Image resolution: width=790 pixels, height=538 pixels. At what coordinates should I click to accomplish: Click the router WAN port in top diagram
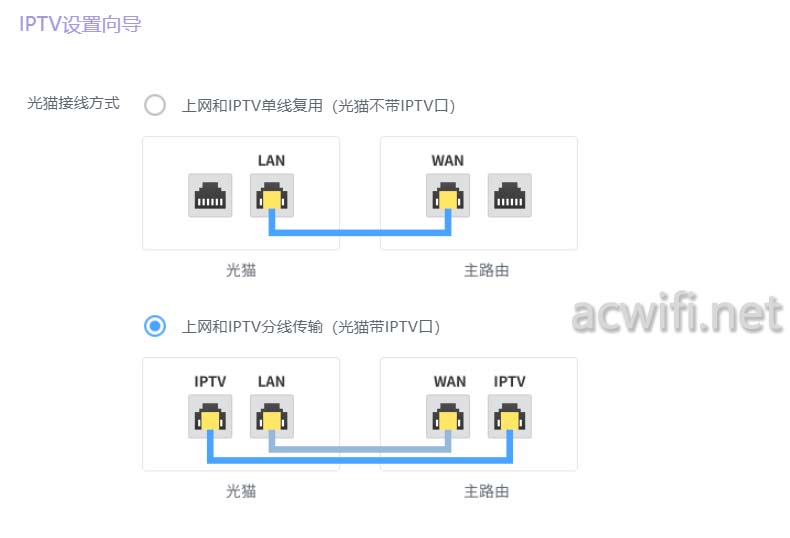(x=448, y=195)
